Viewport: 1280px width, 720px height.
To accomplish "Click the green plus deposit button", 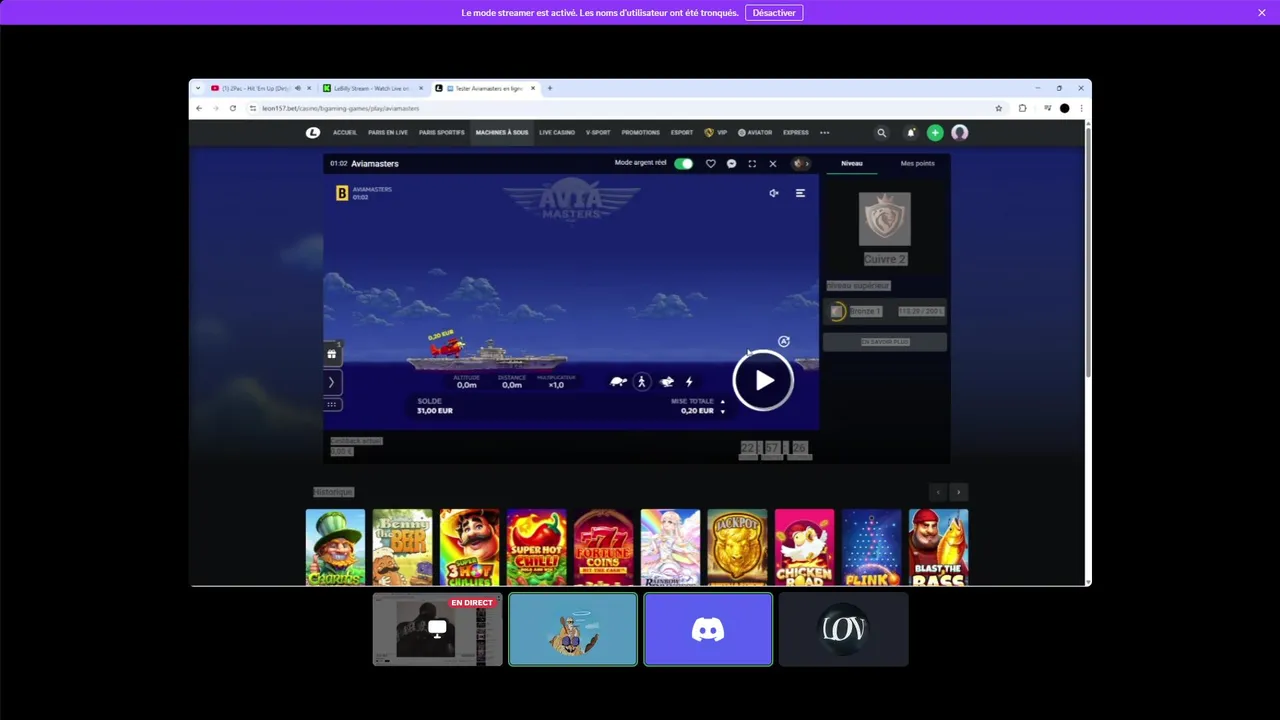I will 935,132.
